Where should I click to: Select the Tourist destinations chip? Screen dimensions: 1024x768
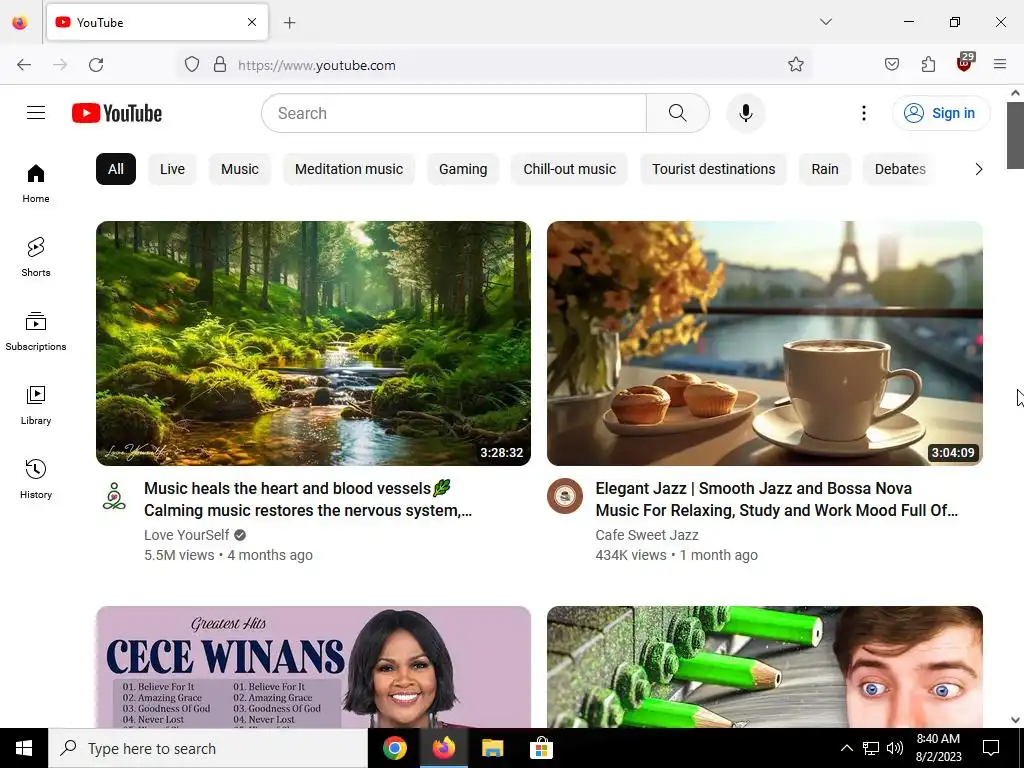point(714,169)
